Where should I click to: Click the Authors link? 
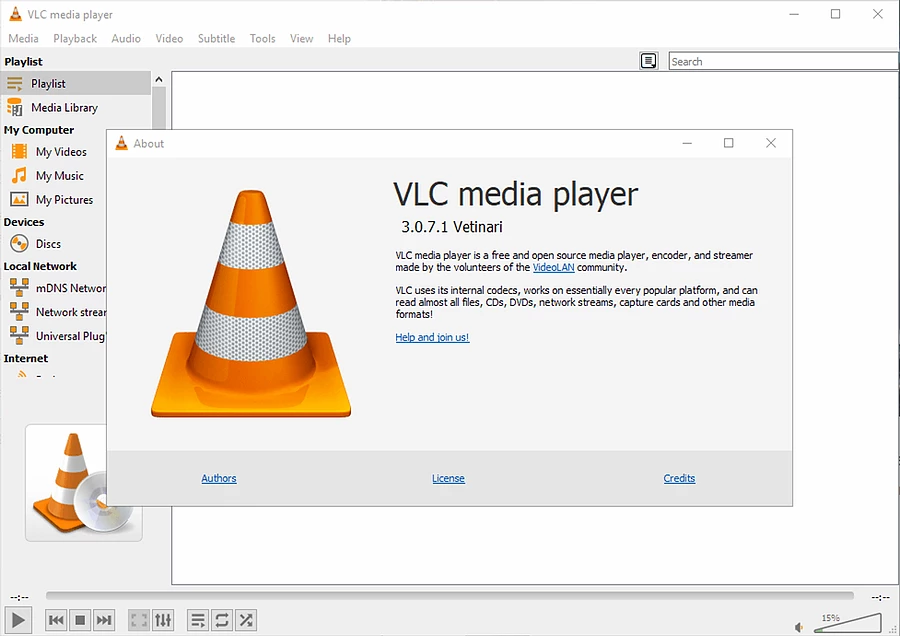point(219,478)
